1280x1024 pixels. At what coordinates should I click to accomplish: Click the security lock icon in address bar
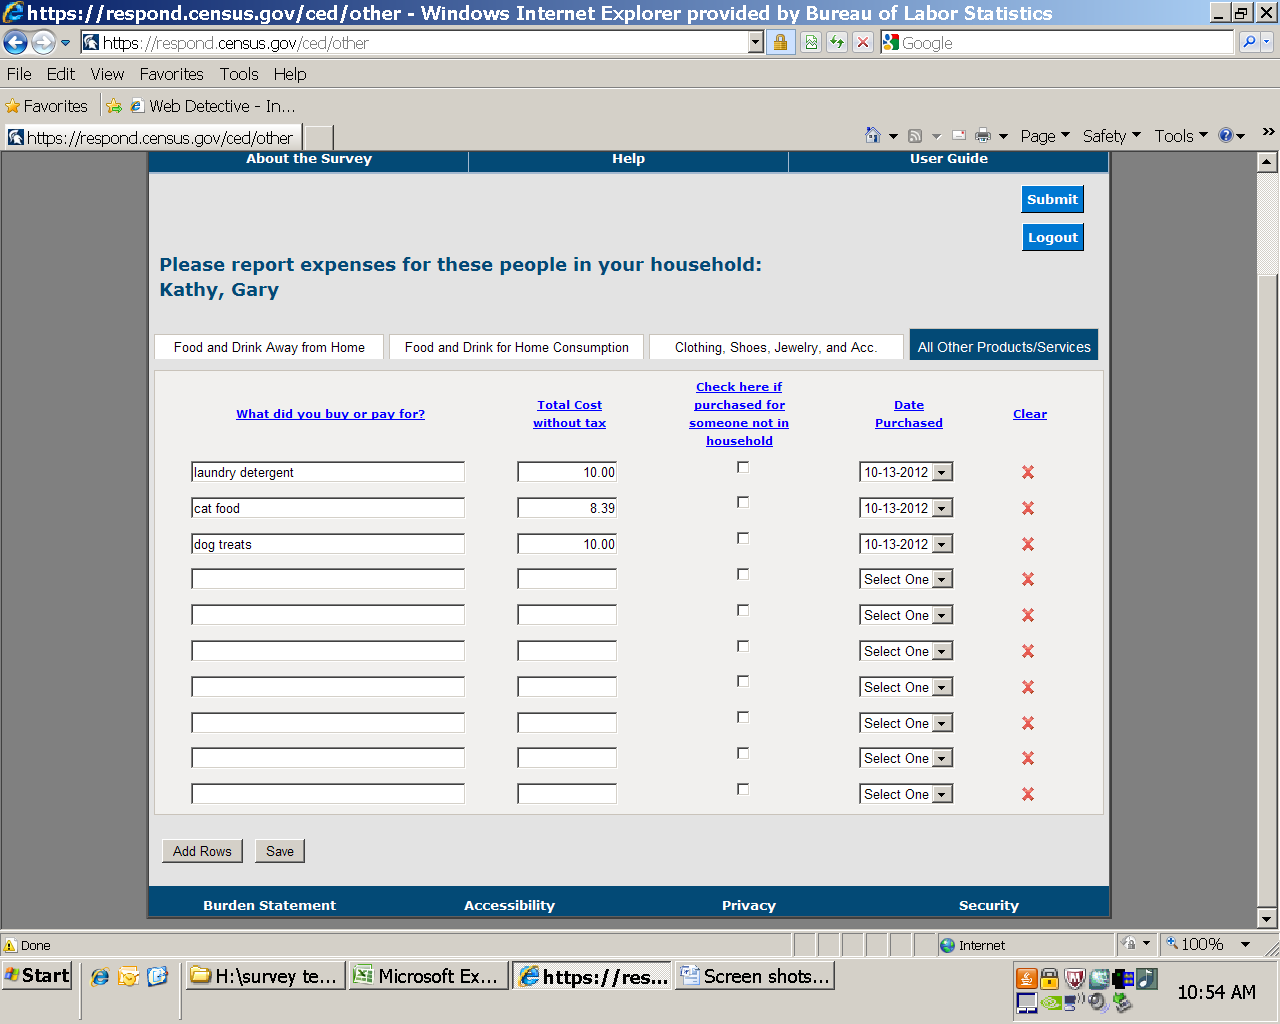[x=780, y=43]
